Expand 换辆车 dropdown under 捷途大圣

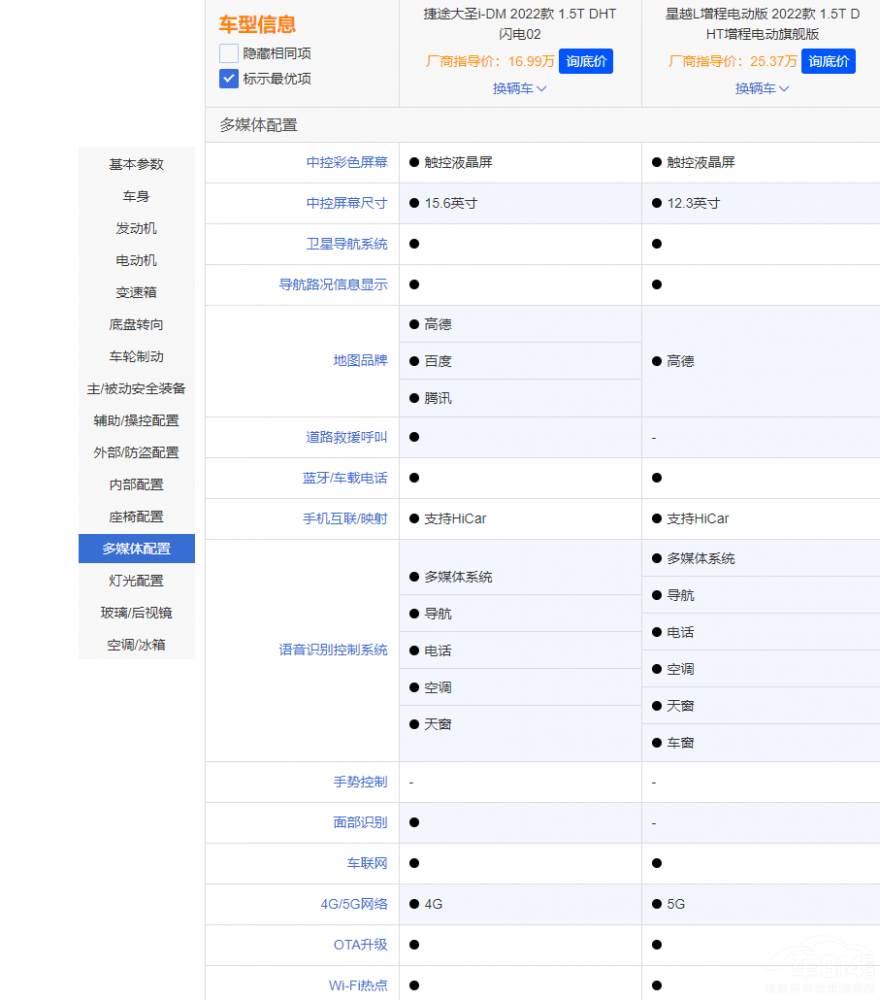(520, 88)
